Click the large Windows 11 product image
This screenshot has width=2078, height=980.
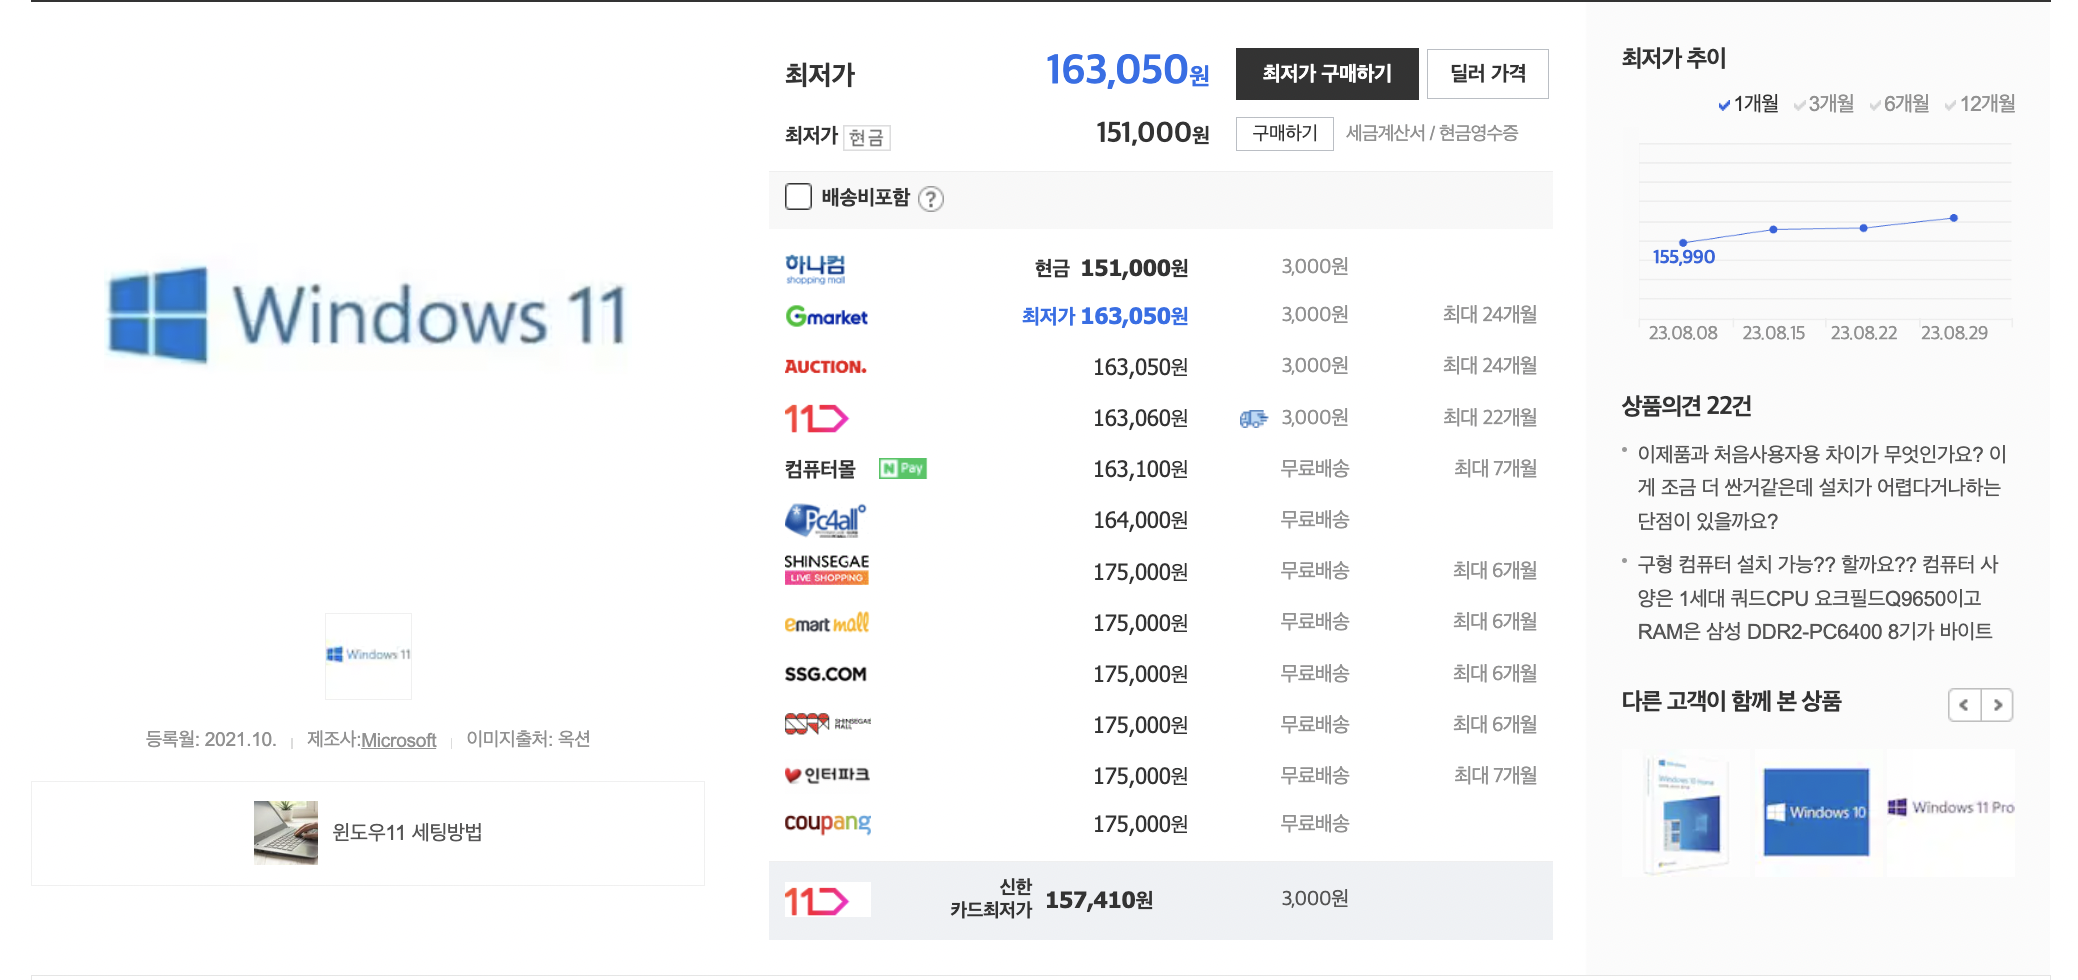click(368, 314)
